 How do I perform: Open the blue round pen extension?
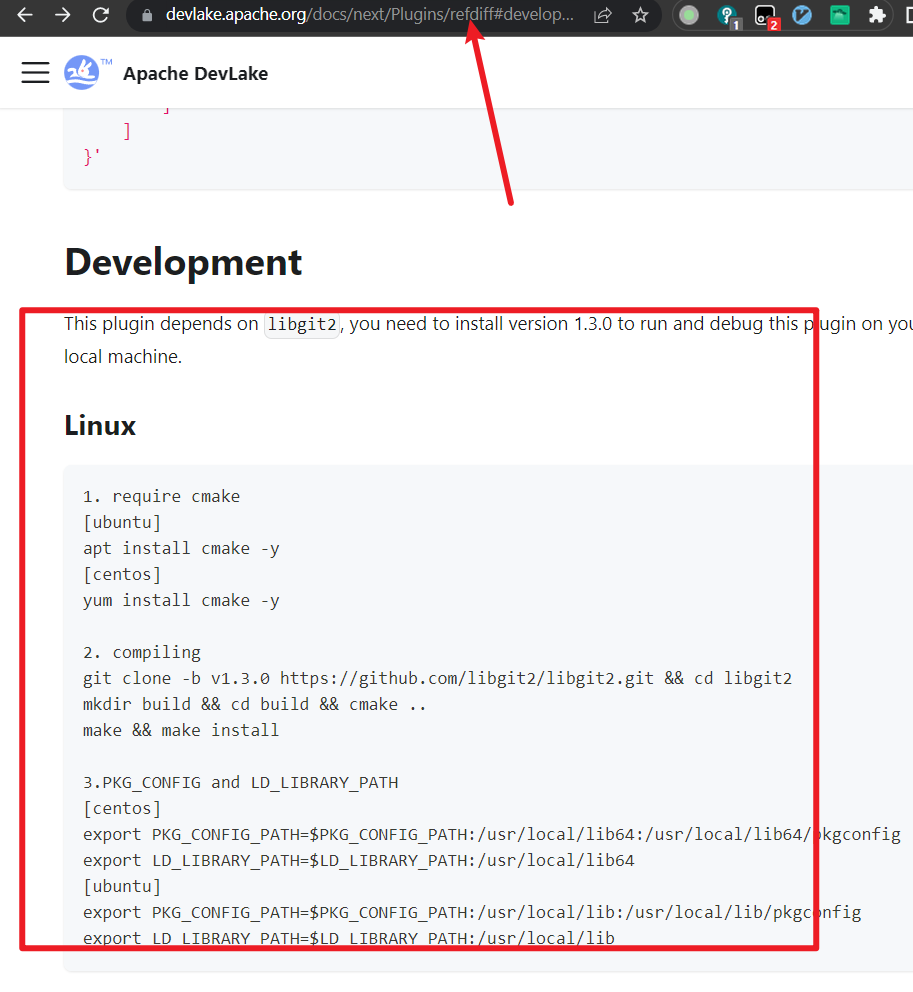pyautogui.click(x=802, y=15)
